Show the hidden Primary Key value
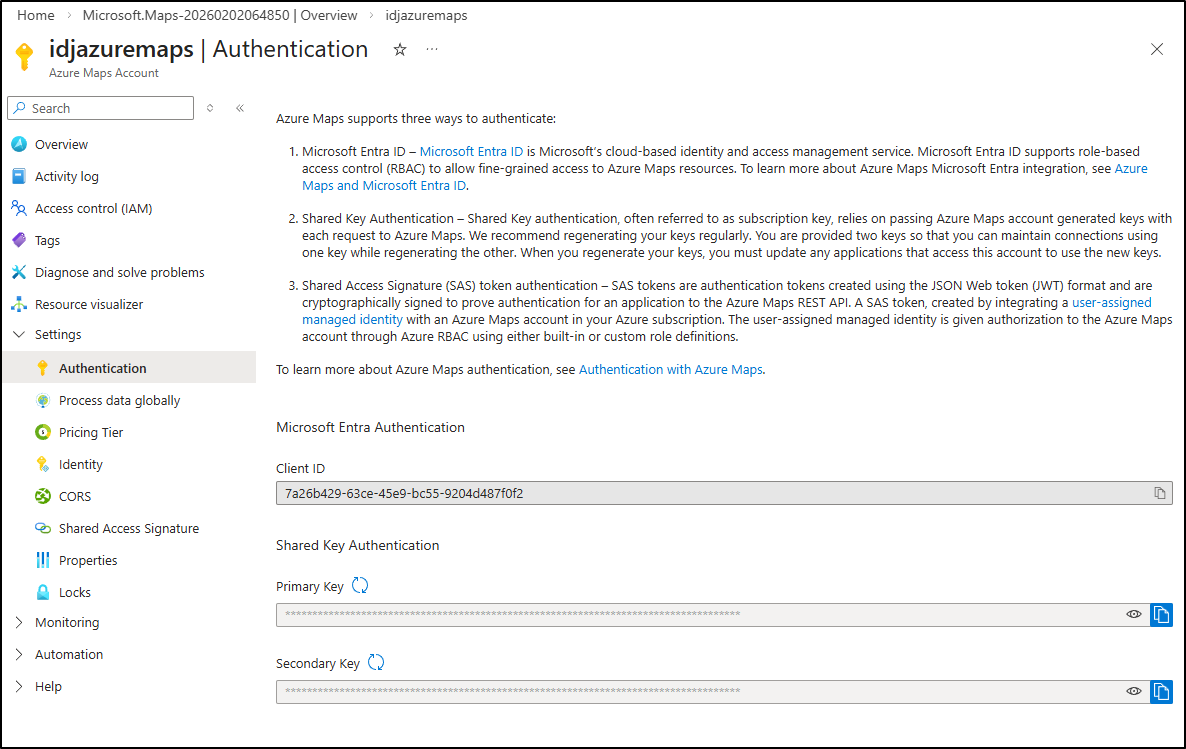The image size is (1186, 749). [1134, 614]
